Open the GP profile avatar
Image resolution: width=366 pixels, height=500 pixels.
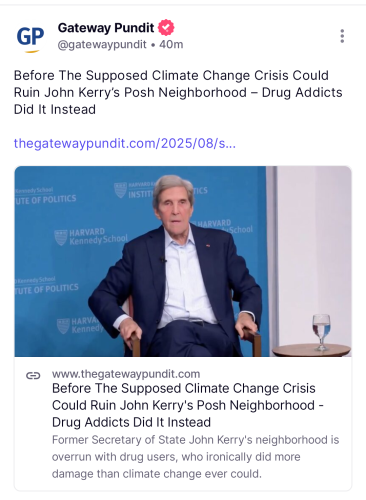click(30, 40)
